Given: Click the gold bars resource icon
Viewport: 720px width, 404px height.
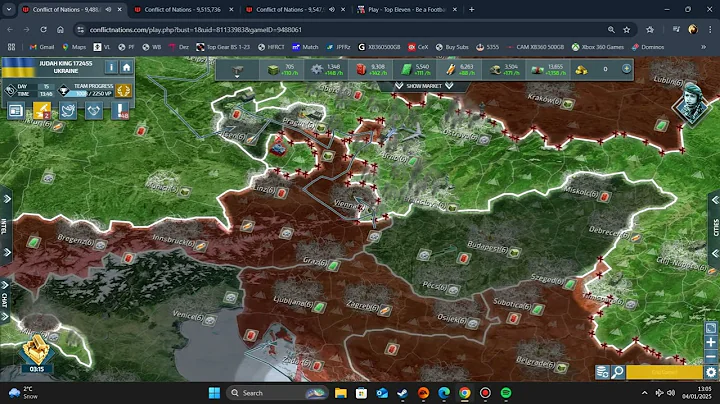Looking at the screenshot, I should click(x=581, y=70).
